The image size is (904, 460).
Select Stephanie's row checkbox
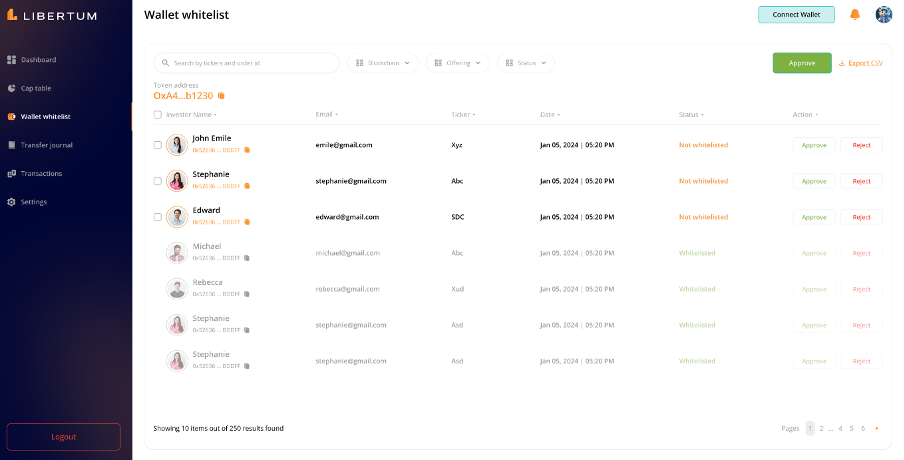pyautogui.click(x=157, y=181)
